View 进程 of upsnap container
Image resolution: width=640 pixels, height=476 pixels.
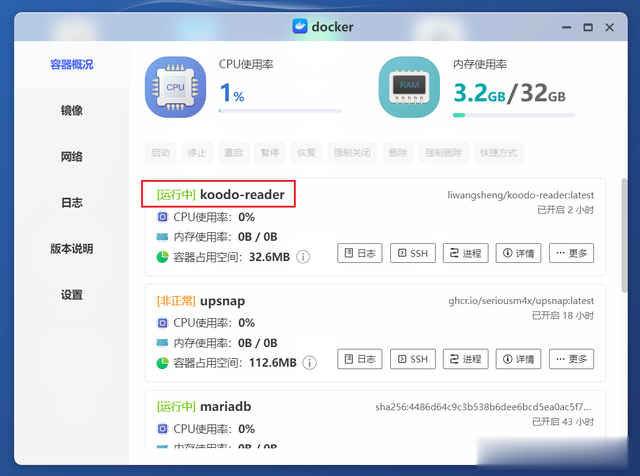466,359
